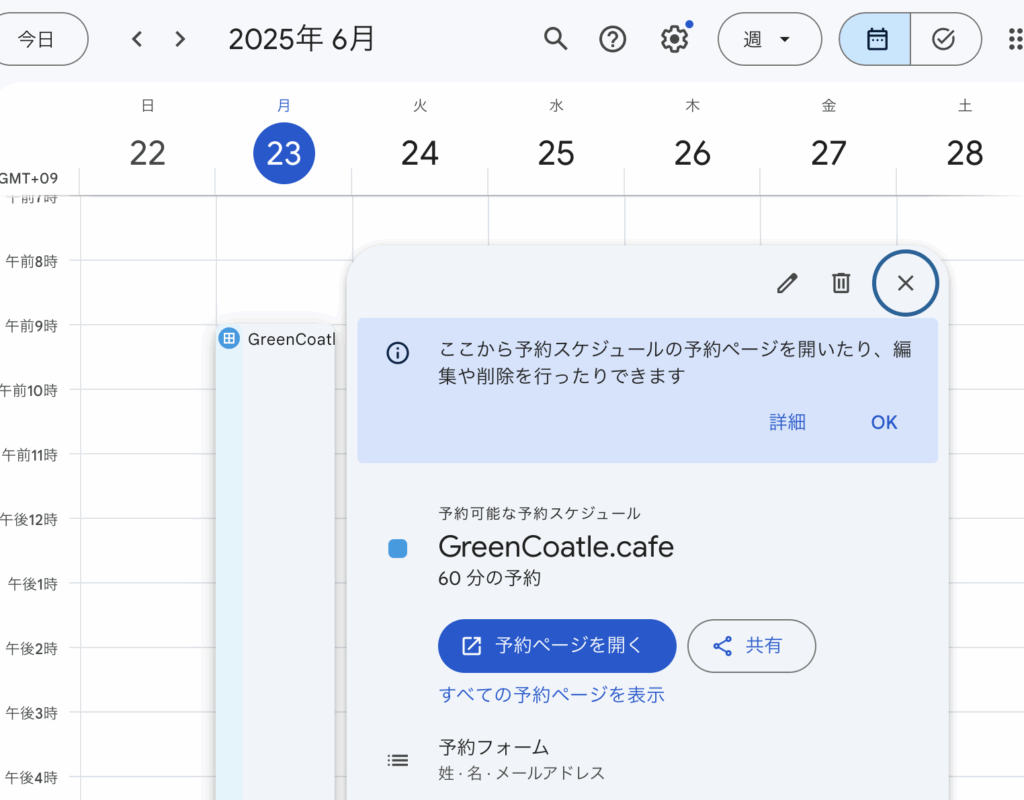
Task: Click the 予約フォーム list icon
Action: pyautogui.click(x=398, y=760)
